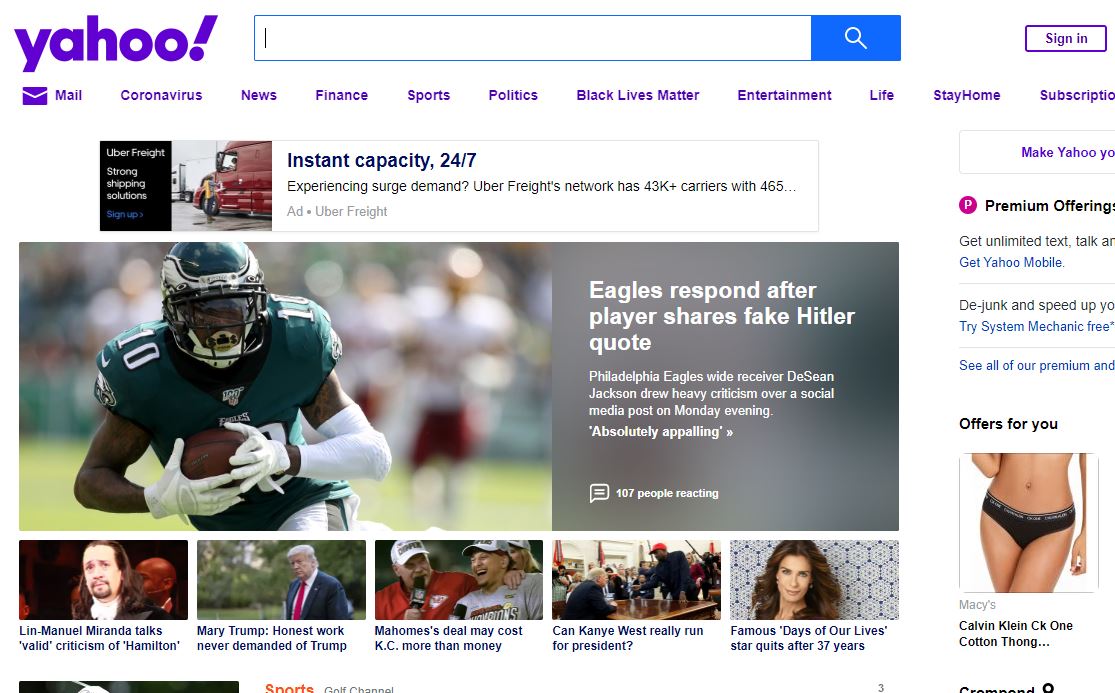1115x693 pixels.
Task: Click the comment bubble reactions icon
Action: (x=599, y=493)
